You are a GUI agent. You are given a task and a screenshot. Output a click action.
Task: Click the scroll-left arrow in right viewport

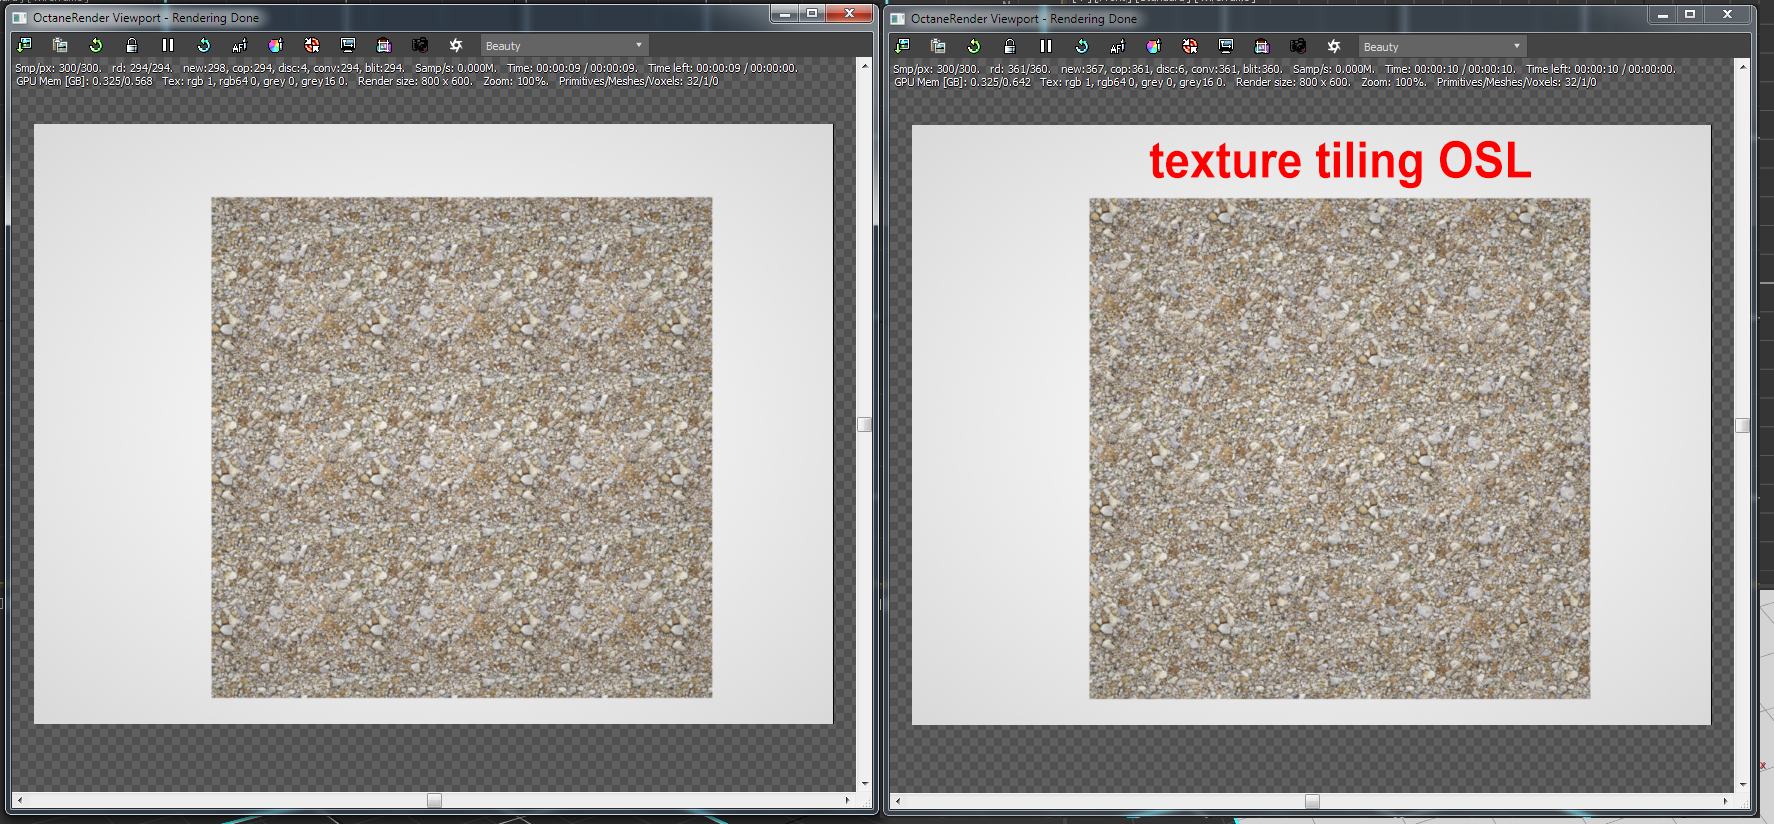pyautogui.click(x=897, y=801)
